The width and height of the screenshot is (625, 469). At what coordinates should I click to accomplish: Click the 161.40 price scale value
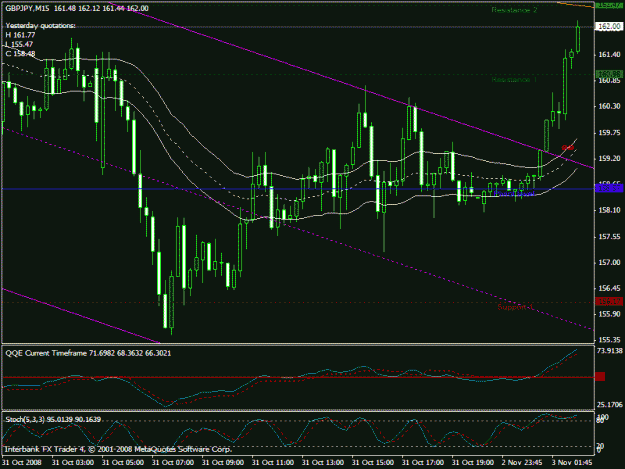(x=610, y=55)
